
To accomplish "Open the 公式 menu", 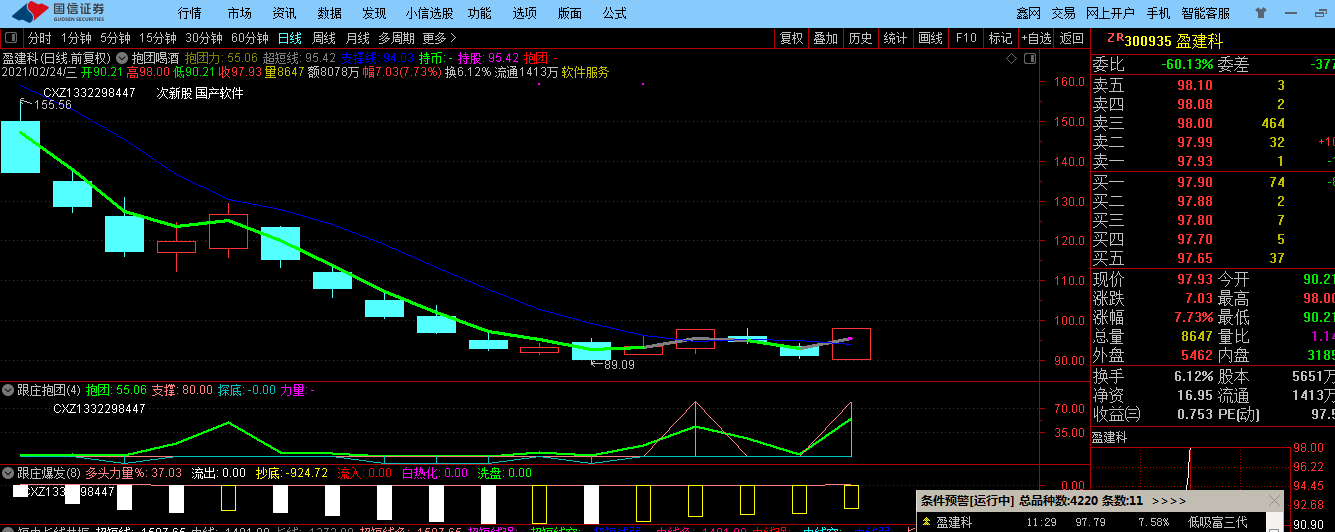I will (x=615, y=13).
